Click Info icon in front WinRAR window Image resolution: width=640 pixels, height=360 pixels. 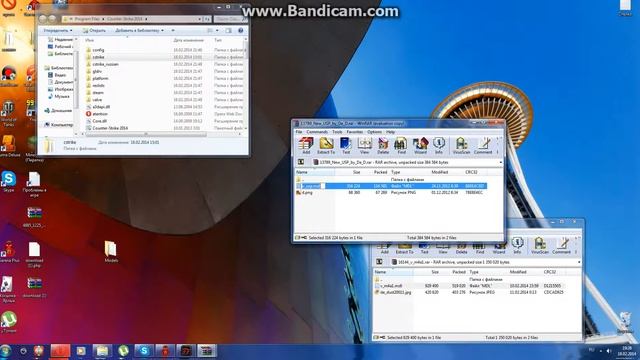(439, 146)
